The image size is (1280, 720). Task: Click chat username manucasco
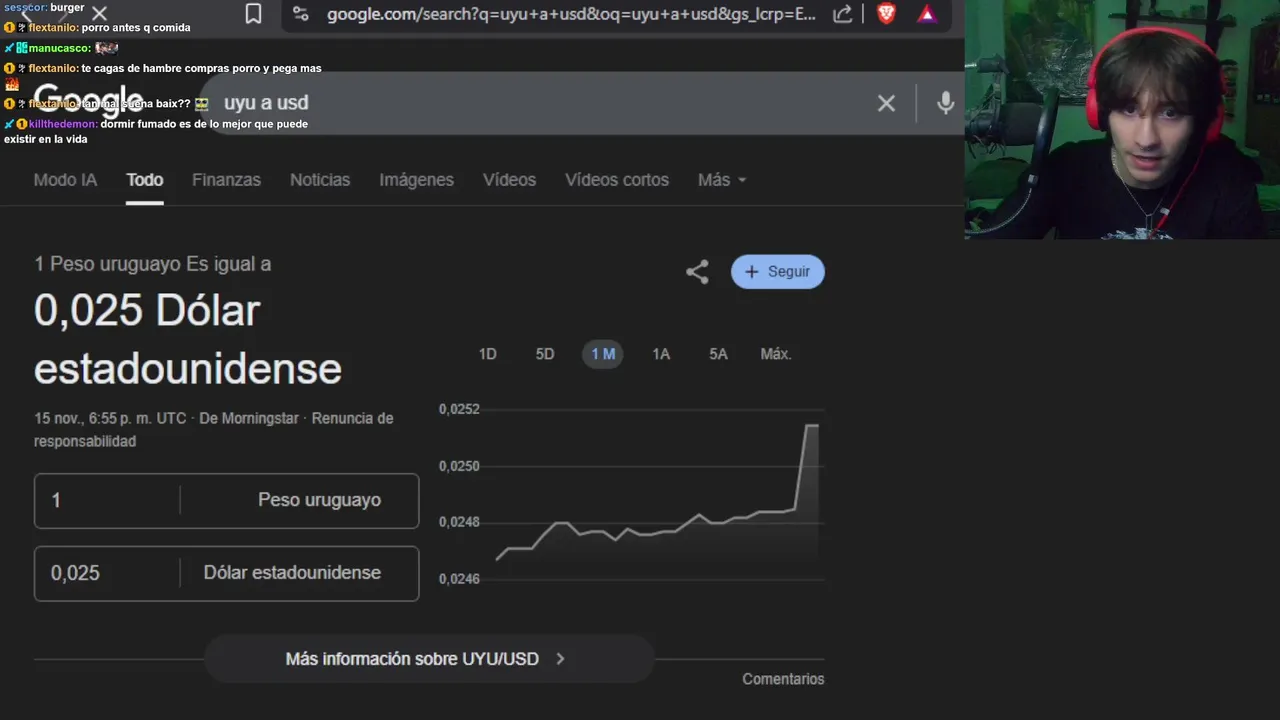click(x=59, y=48)
